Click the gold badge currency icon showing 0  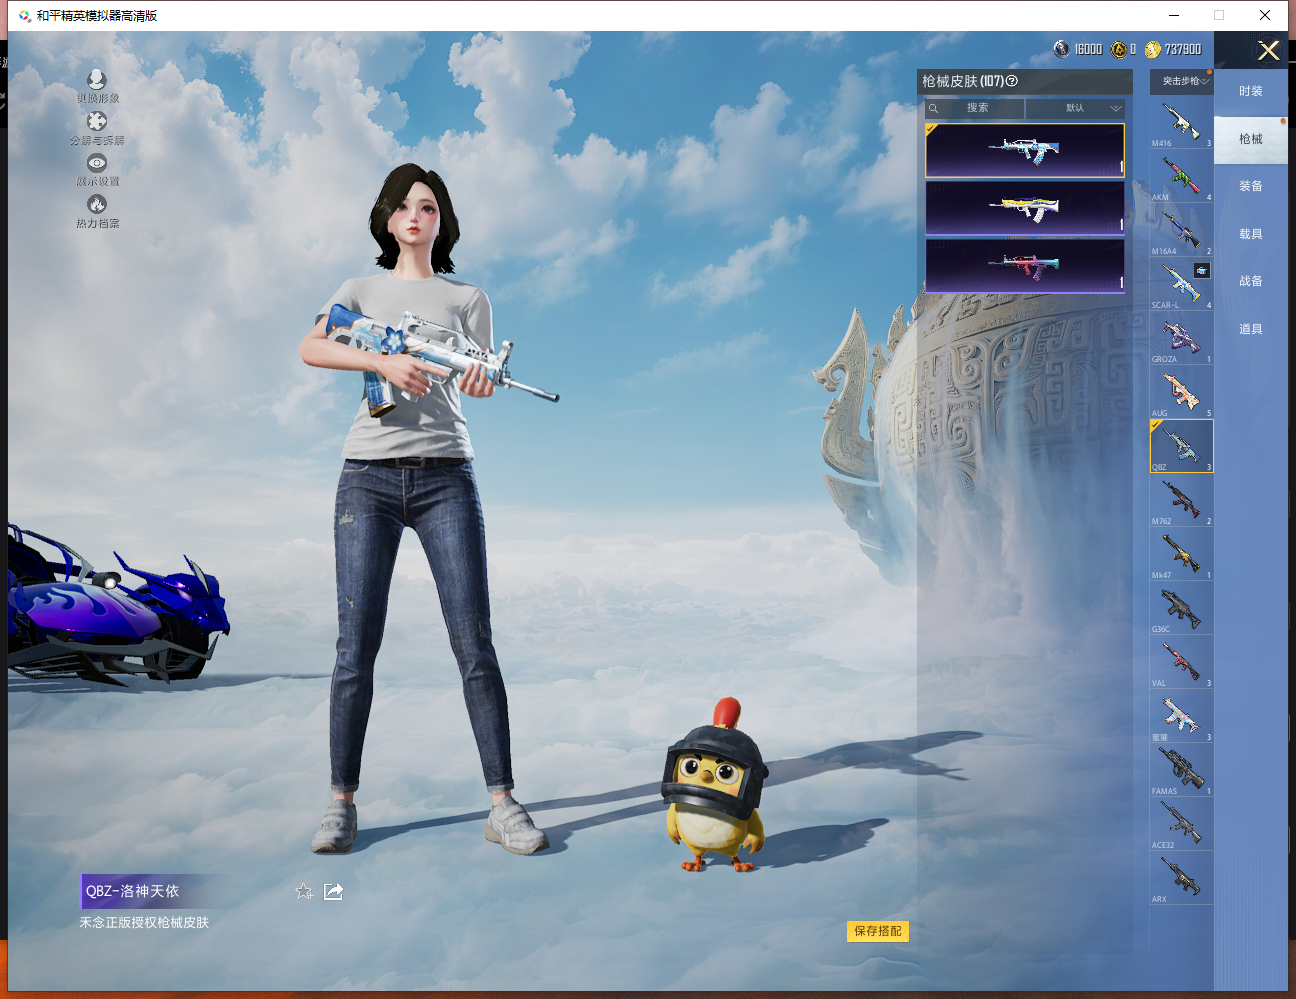tap(1119, 49)
